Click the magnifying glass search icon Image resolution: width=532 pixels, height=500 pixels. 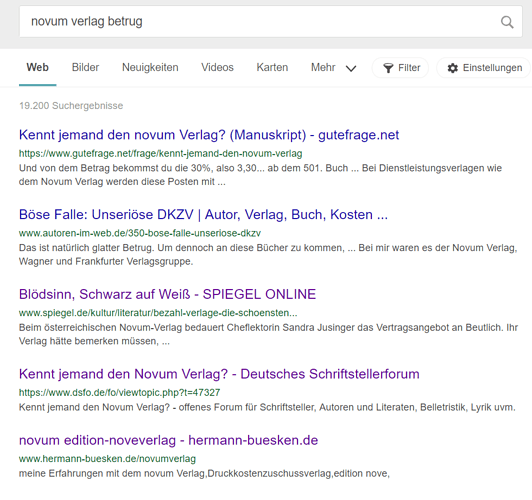[x=507, y=22]
